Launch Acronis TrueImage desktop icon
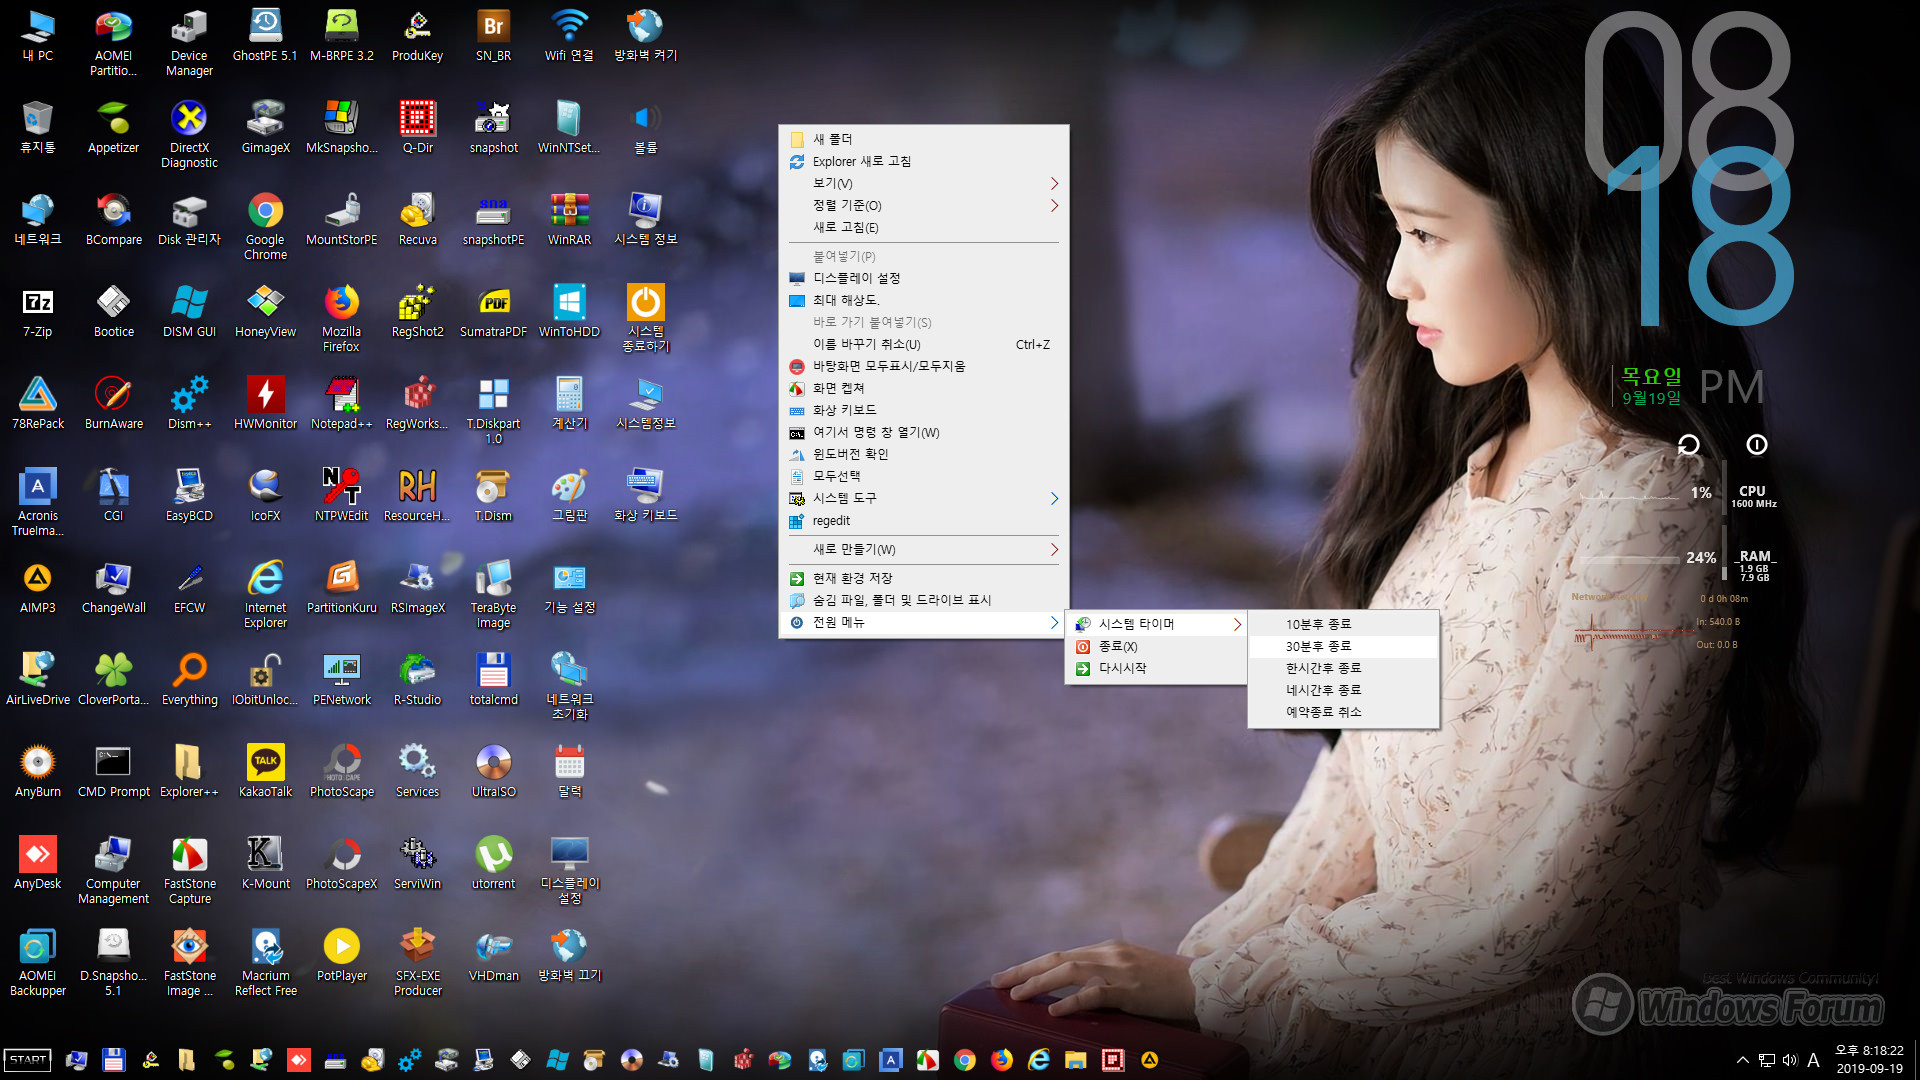This screenshot has height=1080, width=1920. 37,502
